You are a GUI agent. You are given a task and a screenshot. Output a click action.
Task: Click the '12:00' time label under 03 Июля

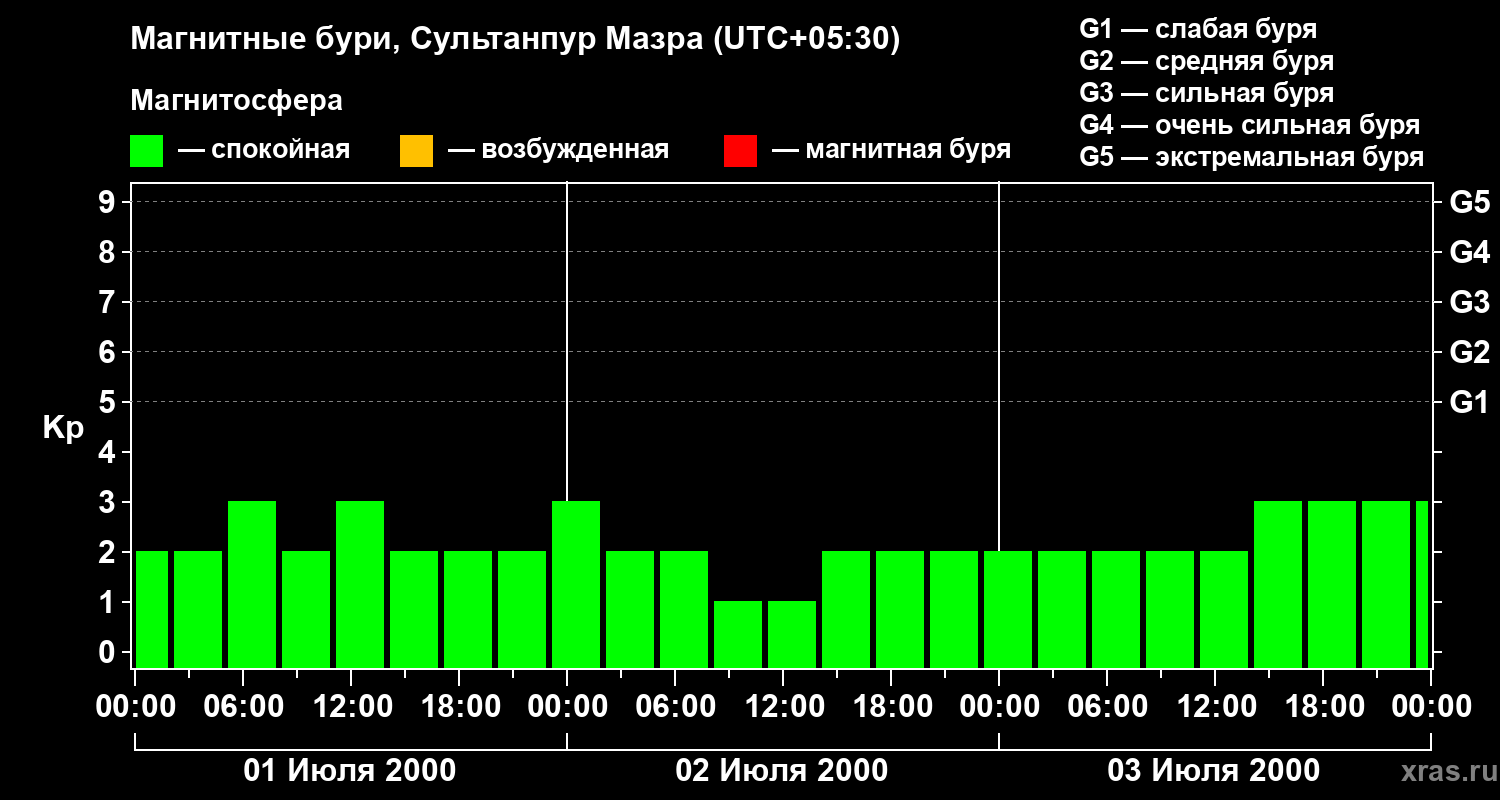tap(1215, 706)
